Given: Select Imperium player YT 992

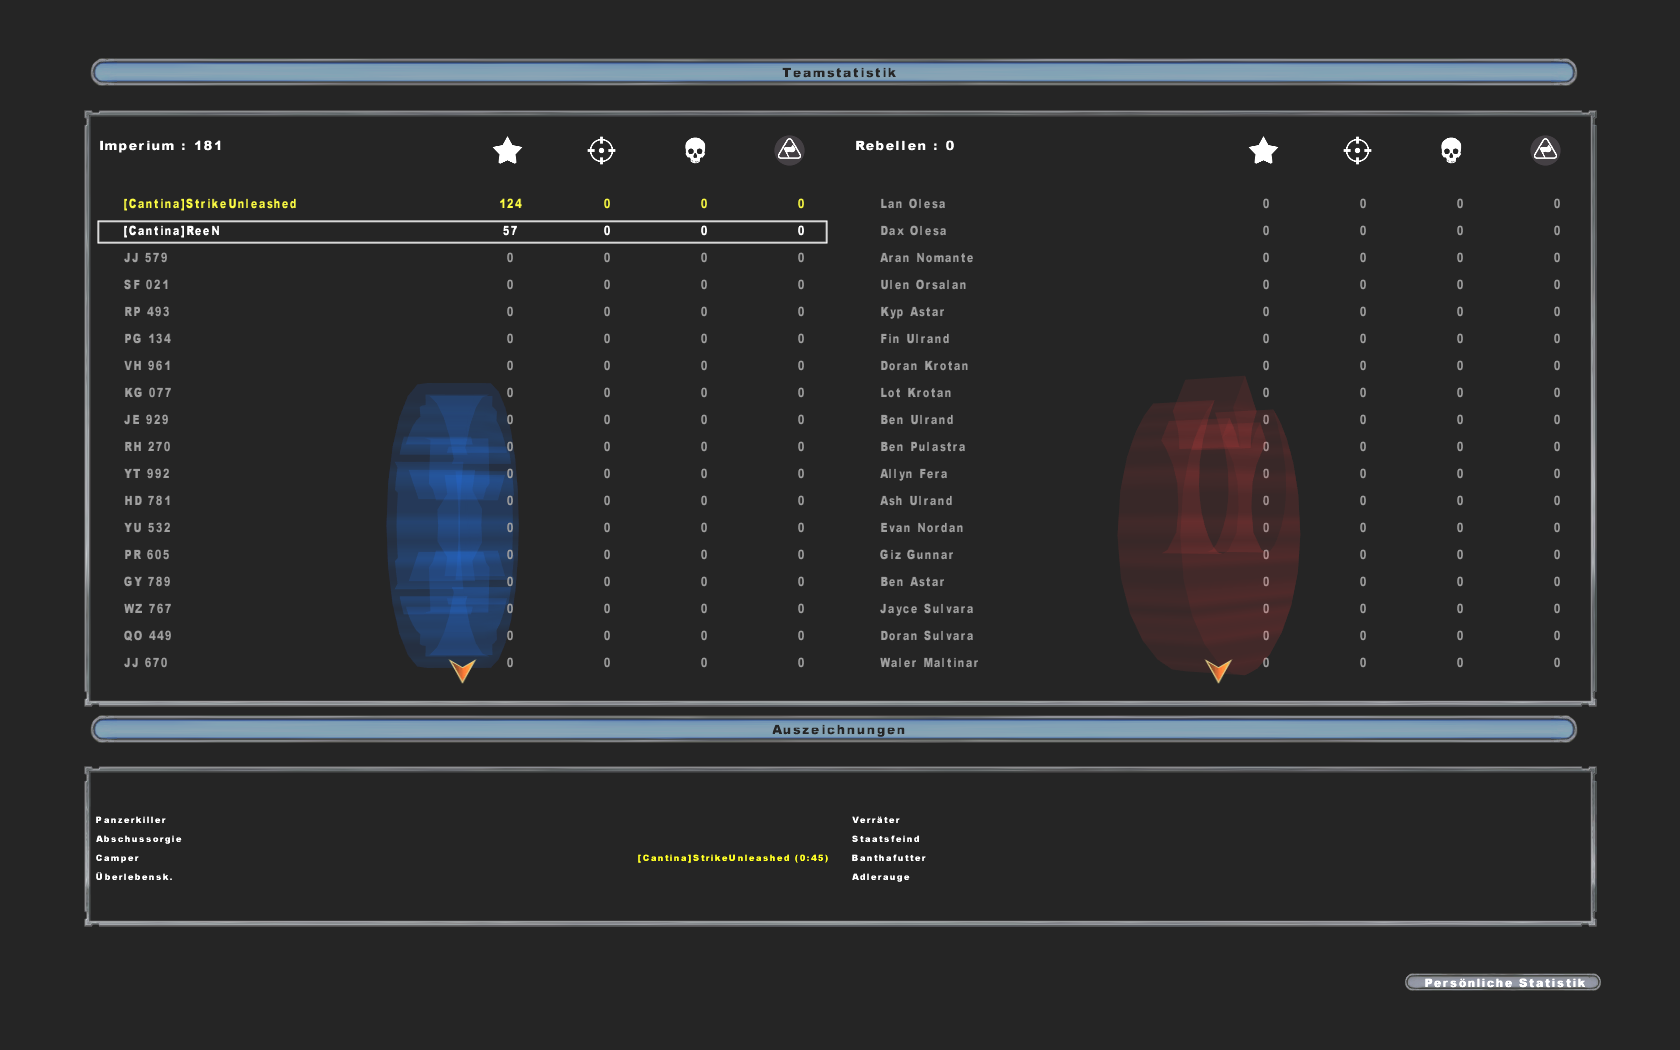Looking at the screenshot, I should click(147, 474).
